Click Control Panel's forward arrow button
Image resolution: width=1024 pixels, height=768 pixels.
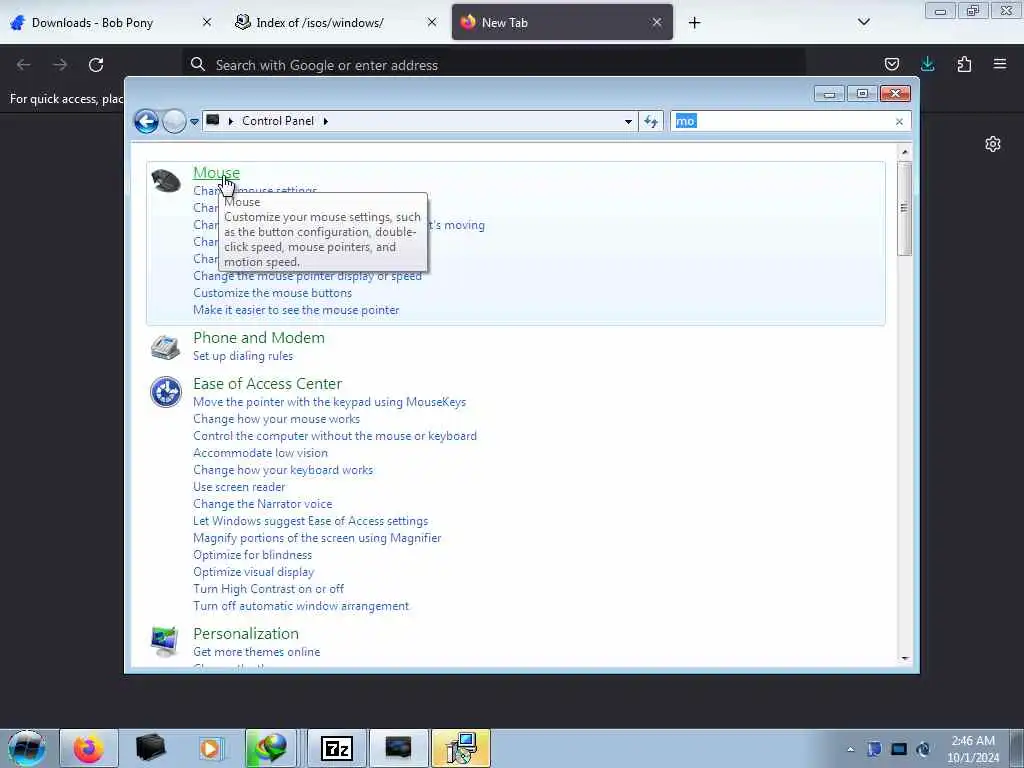coord(174,121)
